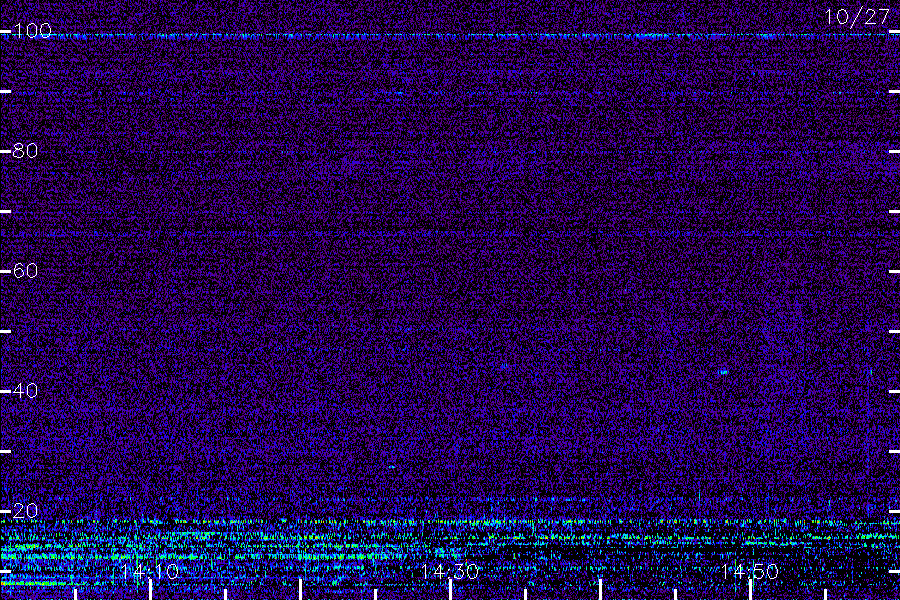Click the 14:50 time axis label
This screenshot has width=900, height=600.
750,571
